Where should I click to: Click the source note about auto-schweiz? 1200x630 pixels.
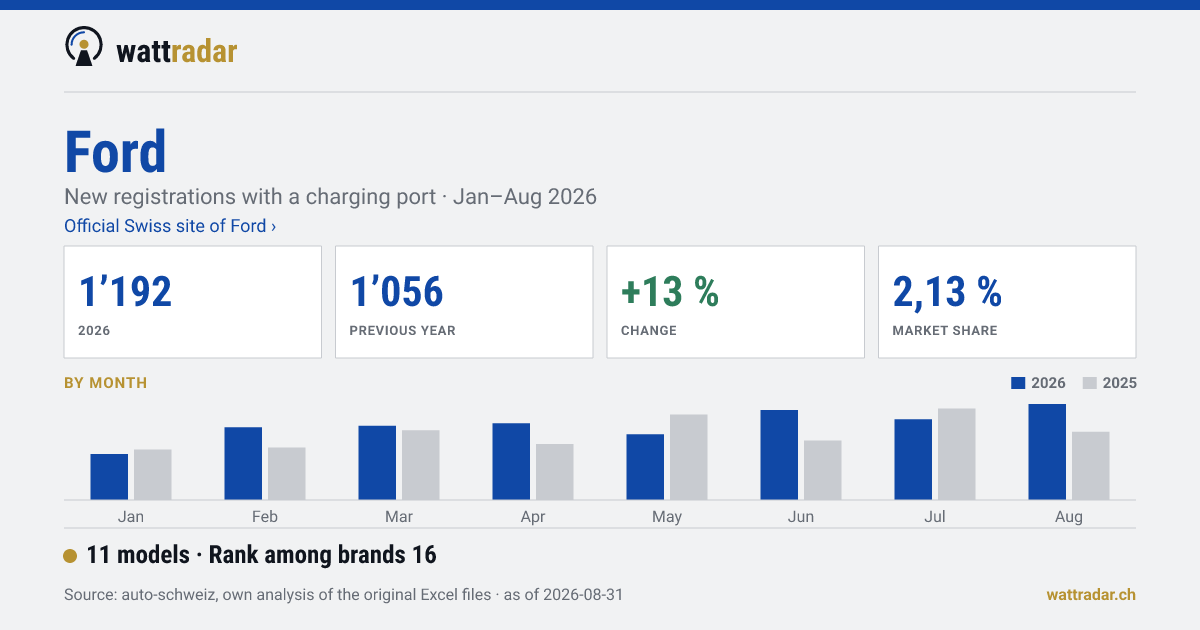click(343, 594)
